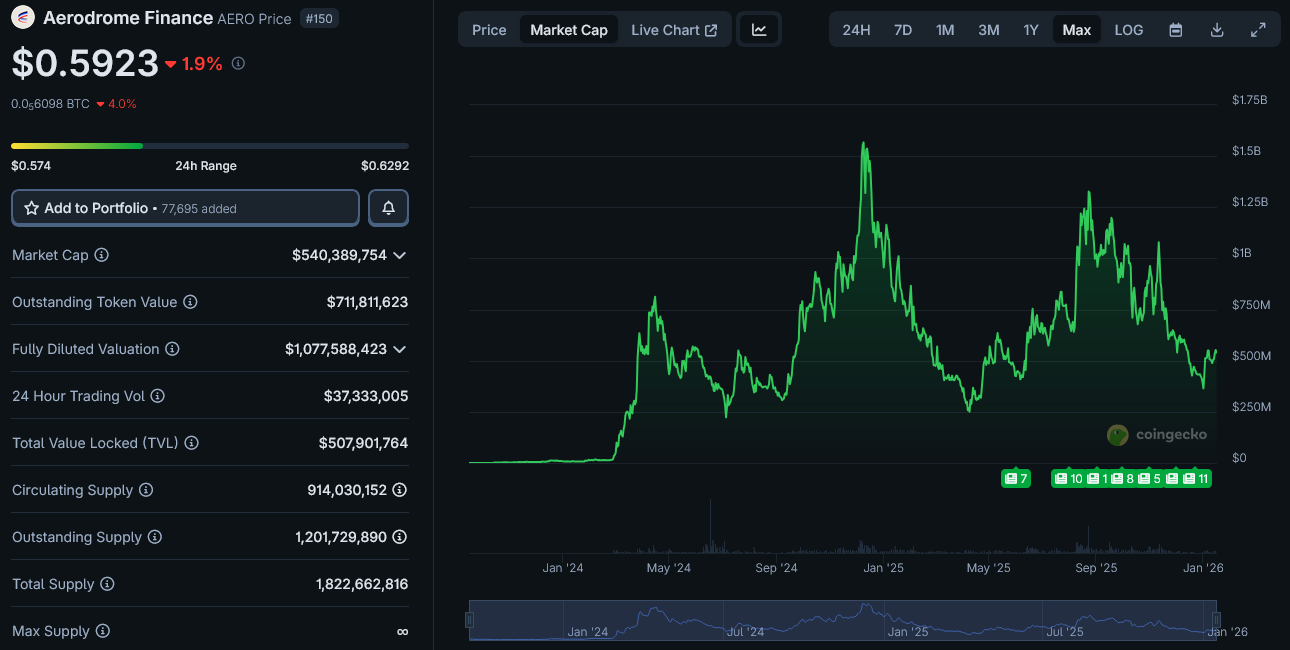Set chart range to 3M
The height and width of the screenshot is (650, 1290).
click(x=989, y=30)
